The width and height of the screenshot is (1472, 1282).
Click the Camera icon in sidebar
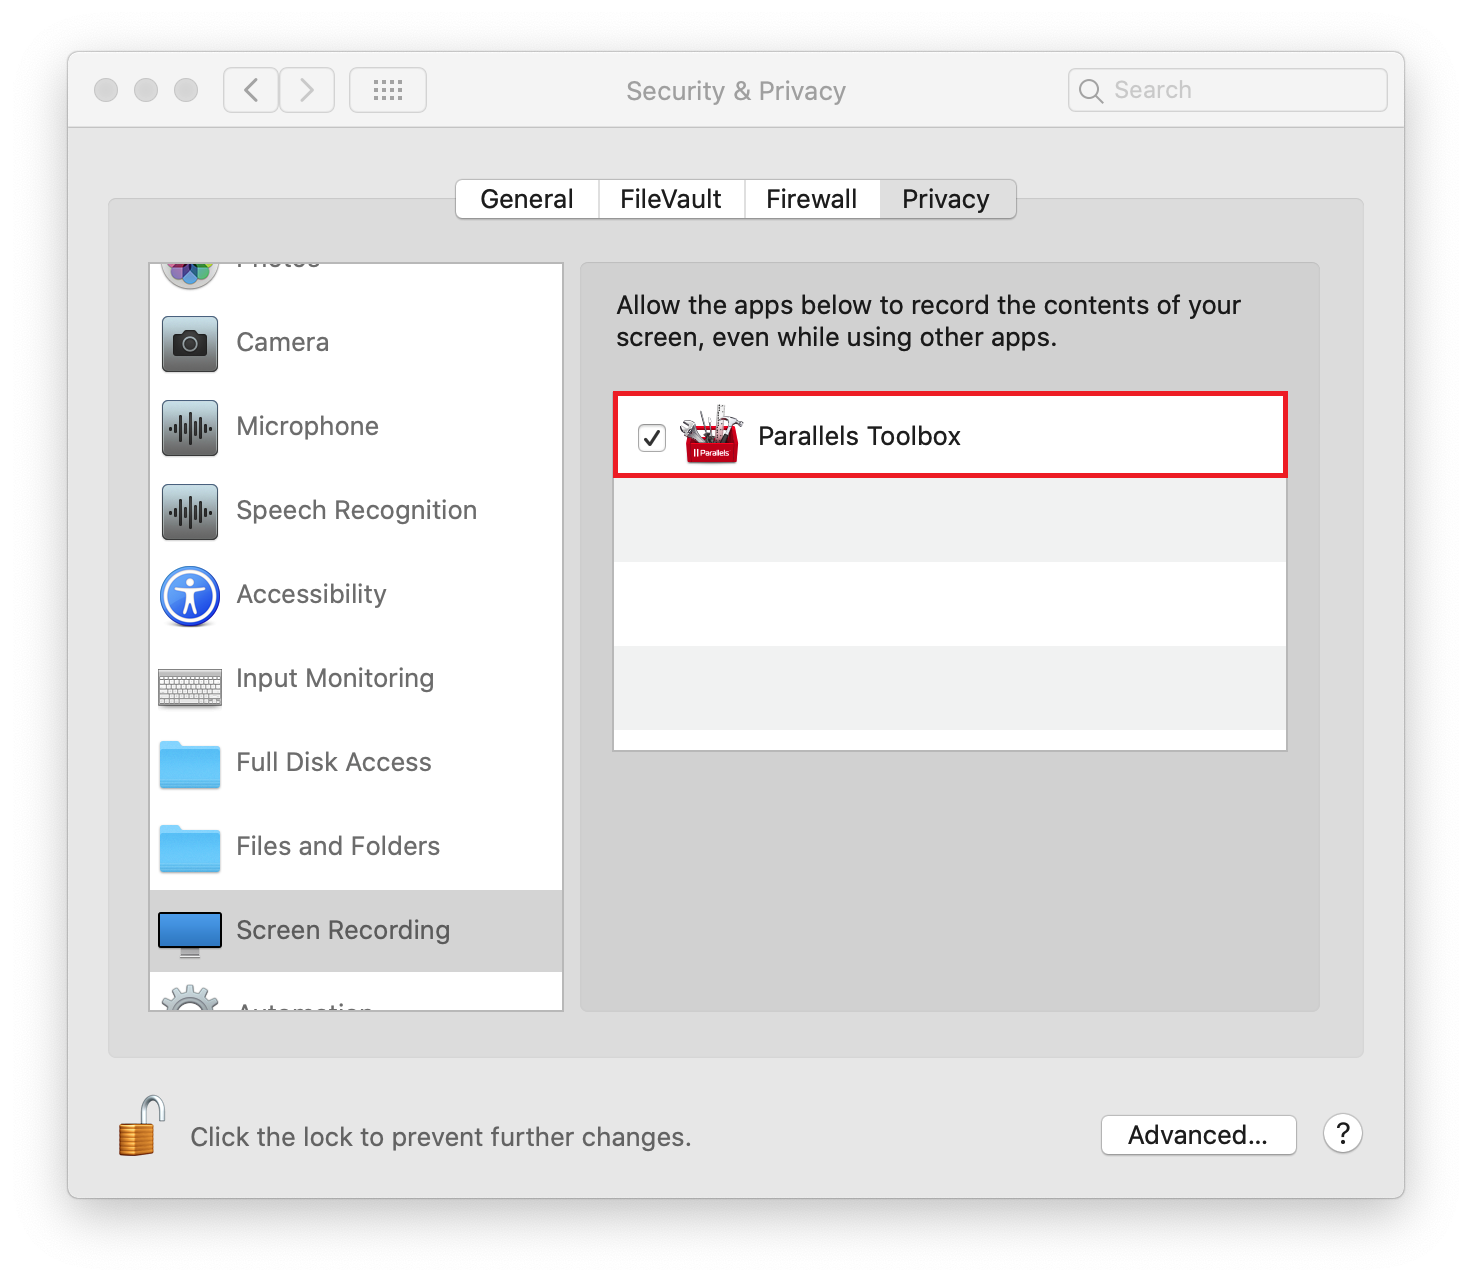point(190,344)
